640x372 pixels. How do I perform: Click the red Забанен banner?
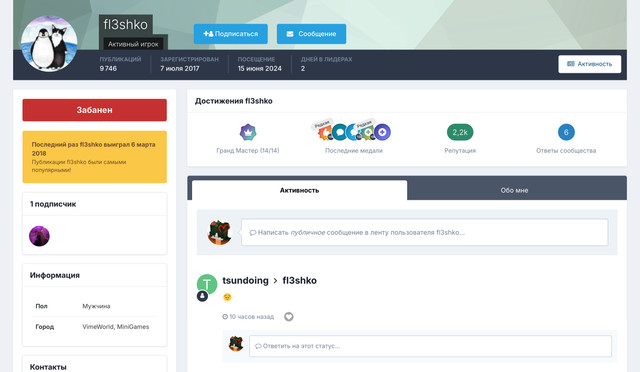pyautogui.click(x=95, y=110)
